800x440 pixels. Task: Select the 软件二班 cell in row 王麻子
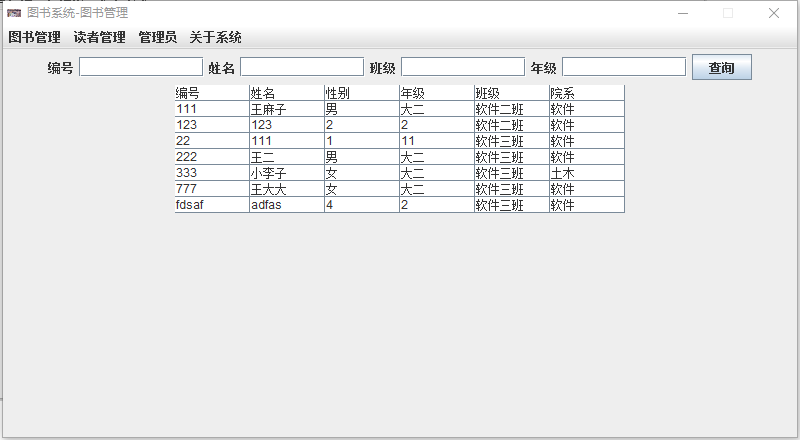tap(512, 109)
